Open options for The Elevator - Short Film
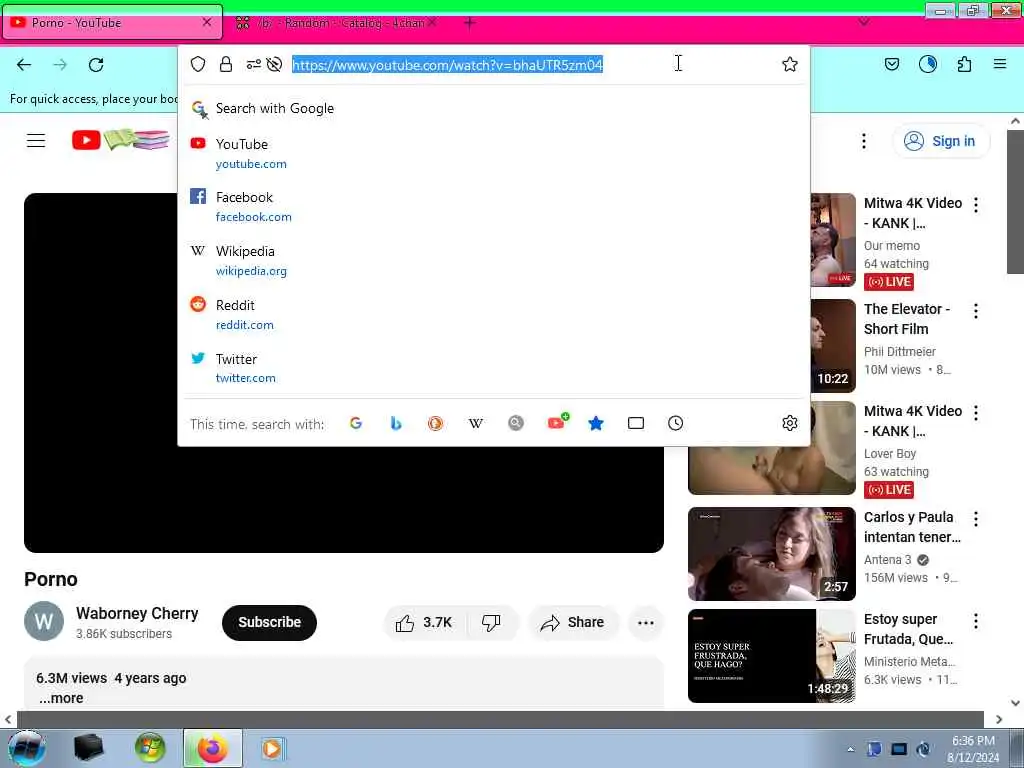The image size is (1024, 768). coord(976,311)
